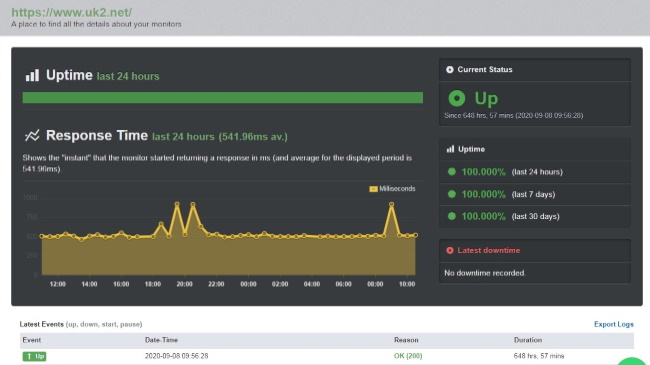Select the event date 2020-09-08 09:56:28
Screen dimensions: 650x365
177,356
